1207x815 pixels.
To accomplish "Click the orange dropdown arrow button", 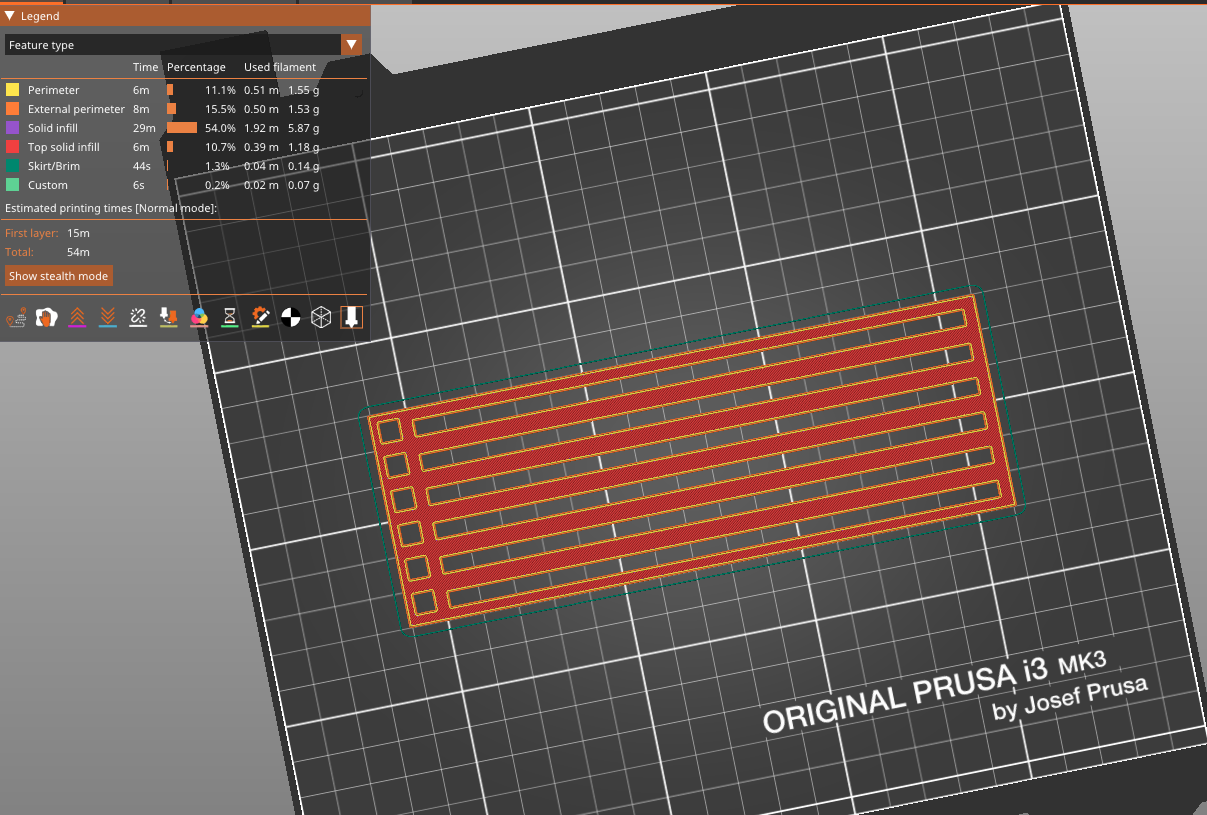I will tap(352, 45).
